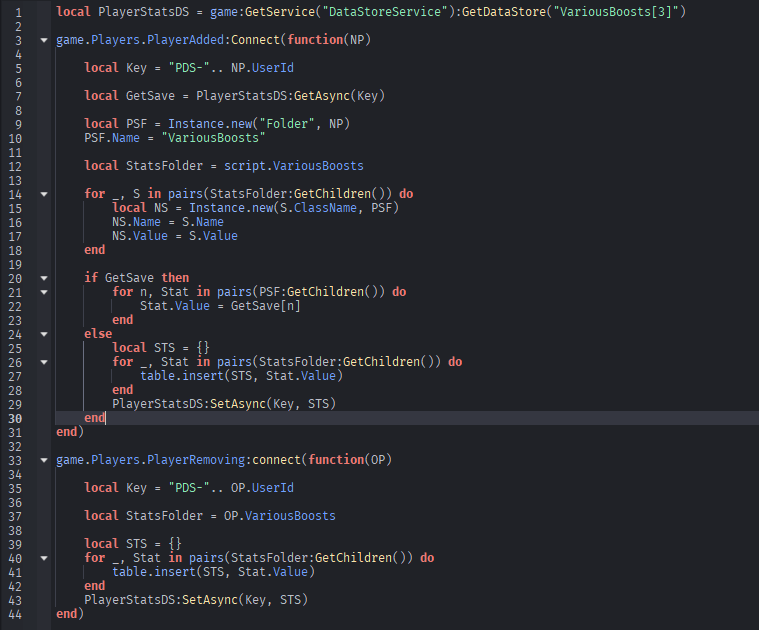This screenshot has width=759, height=630.
Task: Click the "VariousBoosts[3]" string on line 1
Action: 617,12
